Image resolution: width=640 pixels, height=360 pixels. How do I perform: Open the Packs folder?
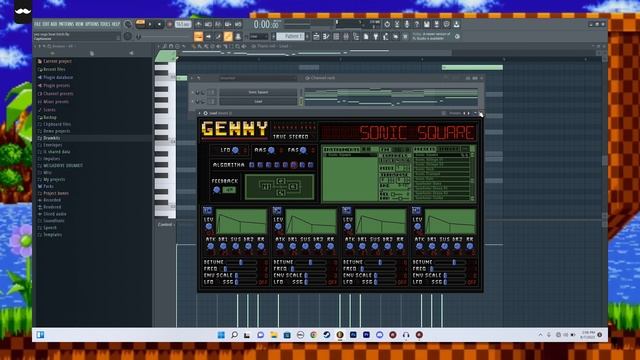[x=48, y=186]
